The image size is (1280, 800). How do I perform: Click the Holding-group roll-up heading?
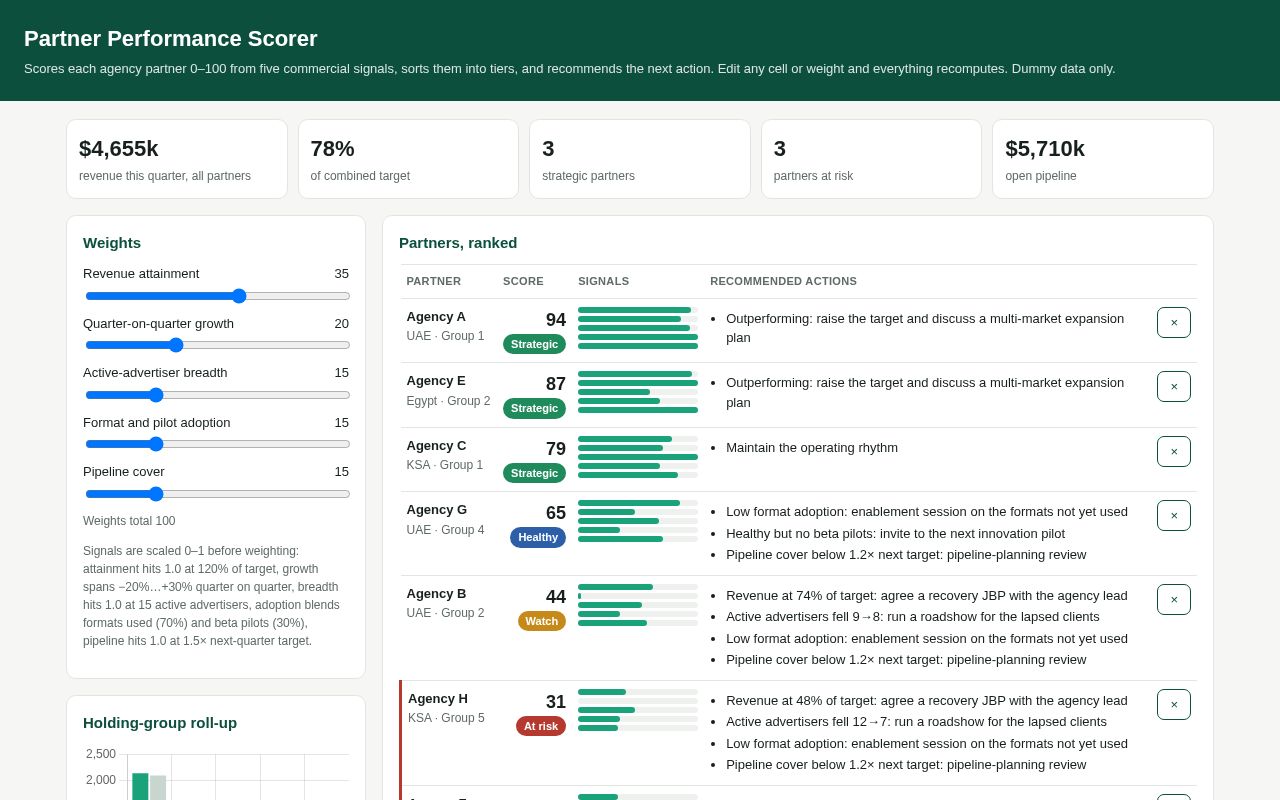click(x=160, y=723)
